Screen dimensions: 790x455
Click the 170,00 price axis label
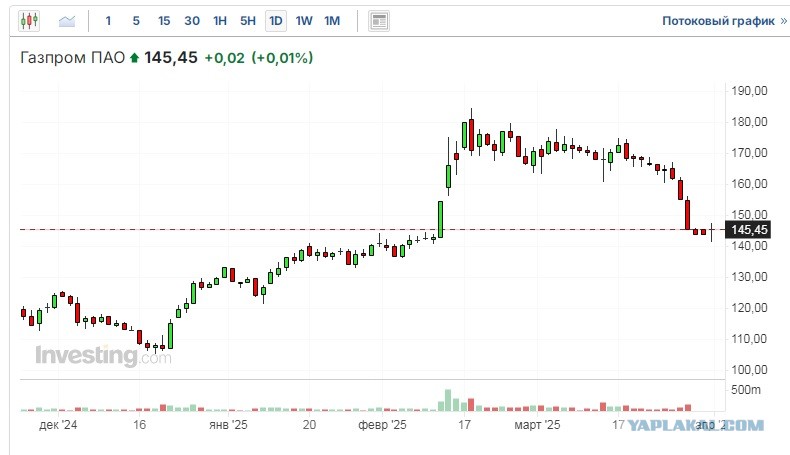pyautogui.click(x=749, y=153)
